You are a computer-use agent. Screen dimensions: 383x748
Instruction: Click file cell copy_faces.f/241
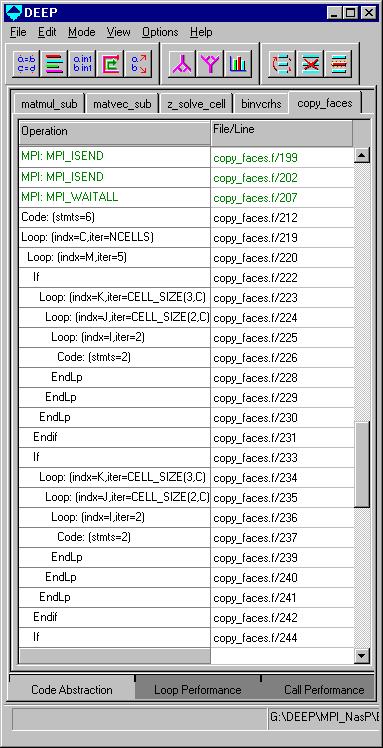[283, 598]
